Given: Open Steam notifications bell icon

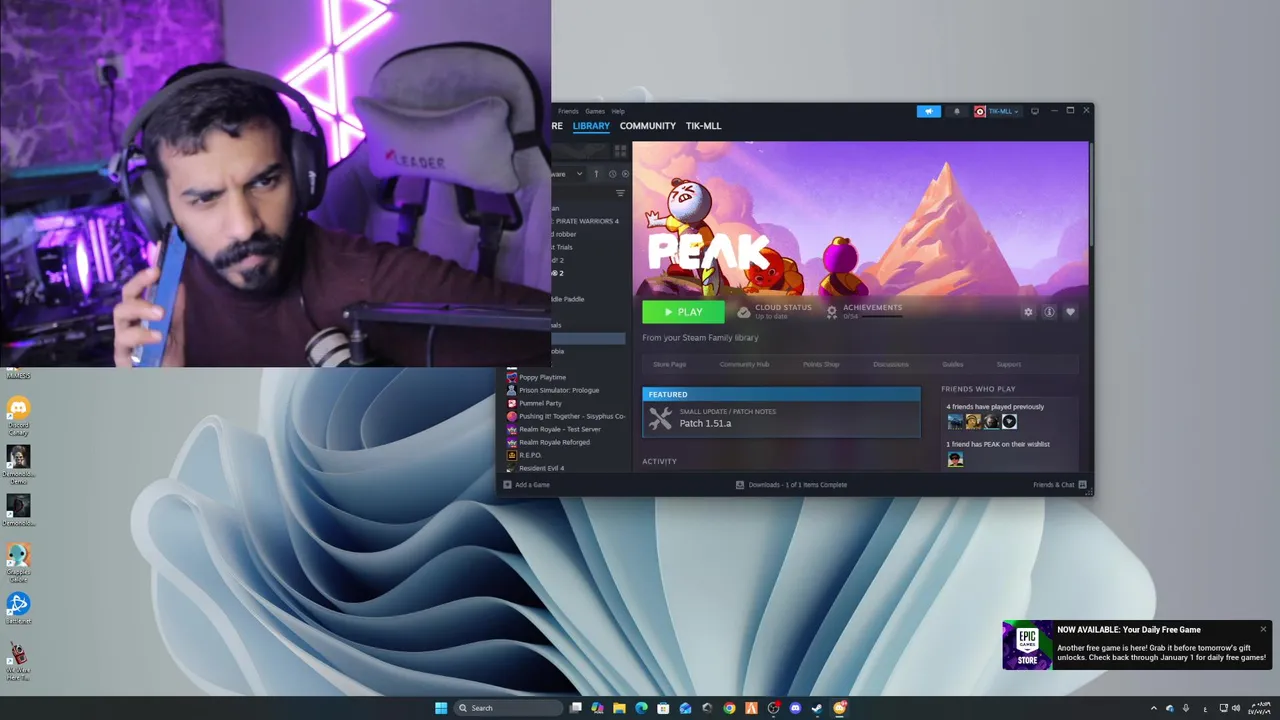Looking at the screenshot, I should coord(956,111).
